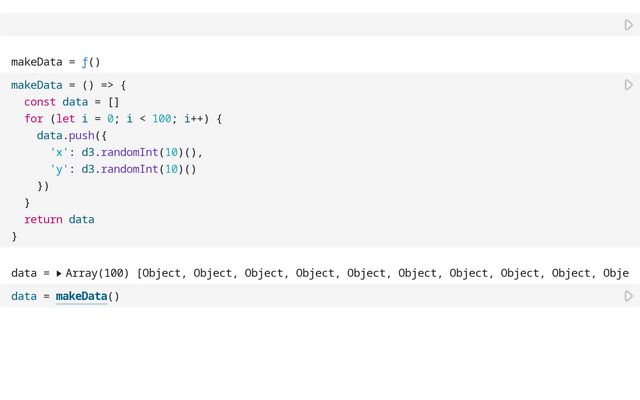Click the number 100 in loop condition
The width and height of the screenshot is (640, 400).
coord(162,119)
